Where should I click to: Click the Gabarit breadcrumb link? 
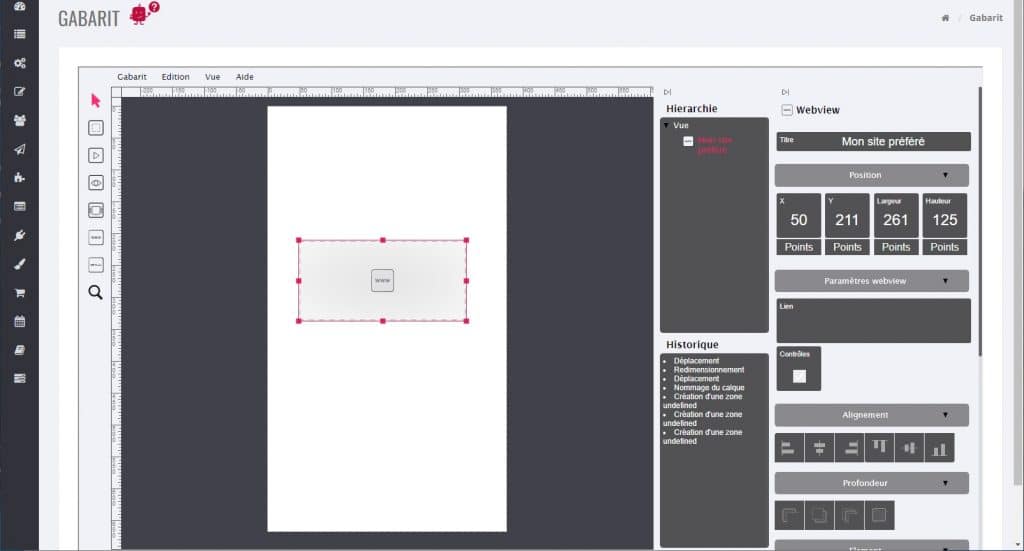[x=985, y=18]
